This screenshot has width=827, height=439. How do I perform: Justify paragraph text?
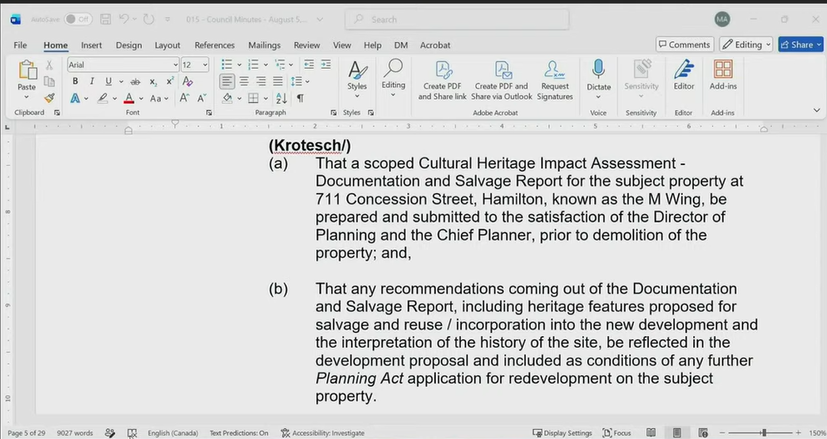pos(278,81)
